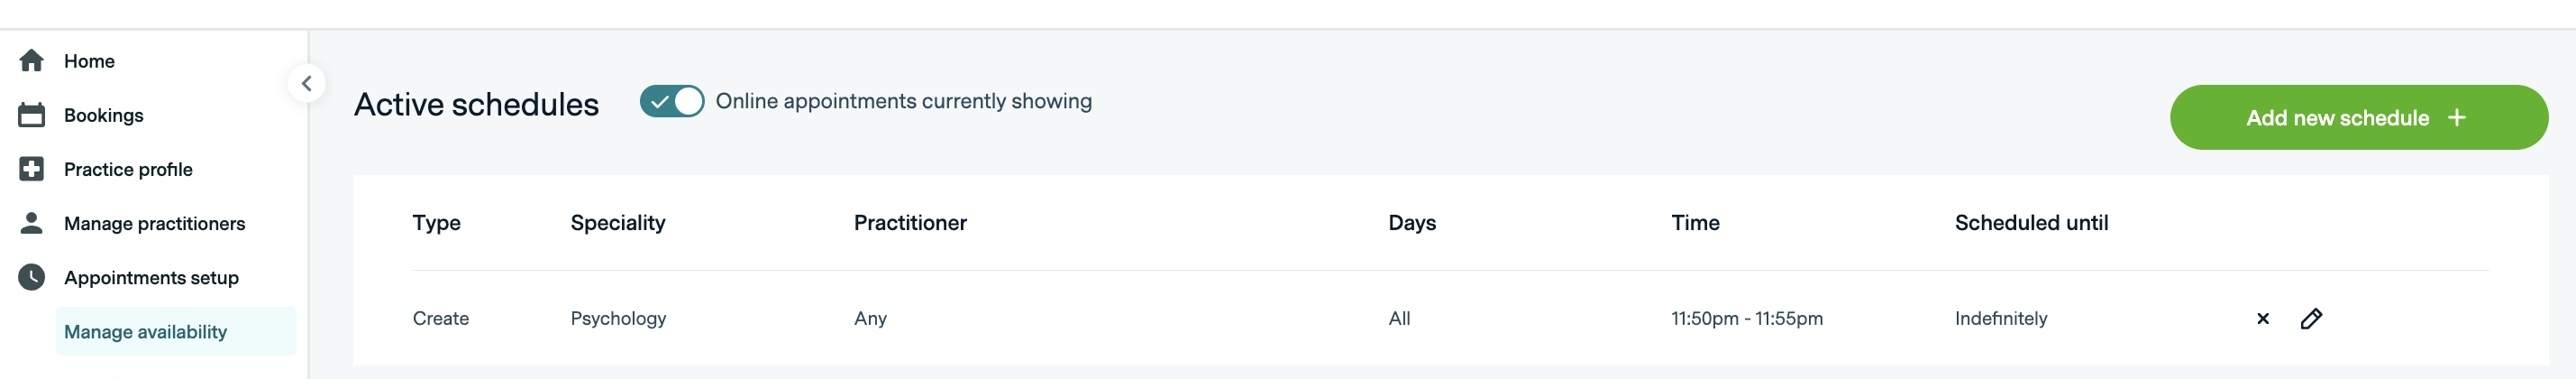Click the Practice profile plus icon

click(x=31, y=169)
